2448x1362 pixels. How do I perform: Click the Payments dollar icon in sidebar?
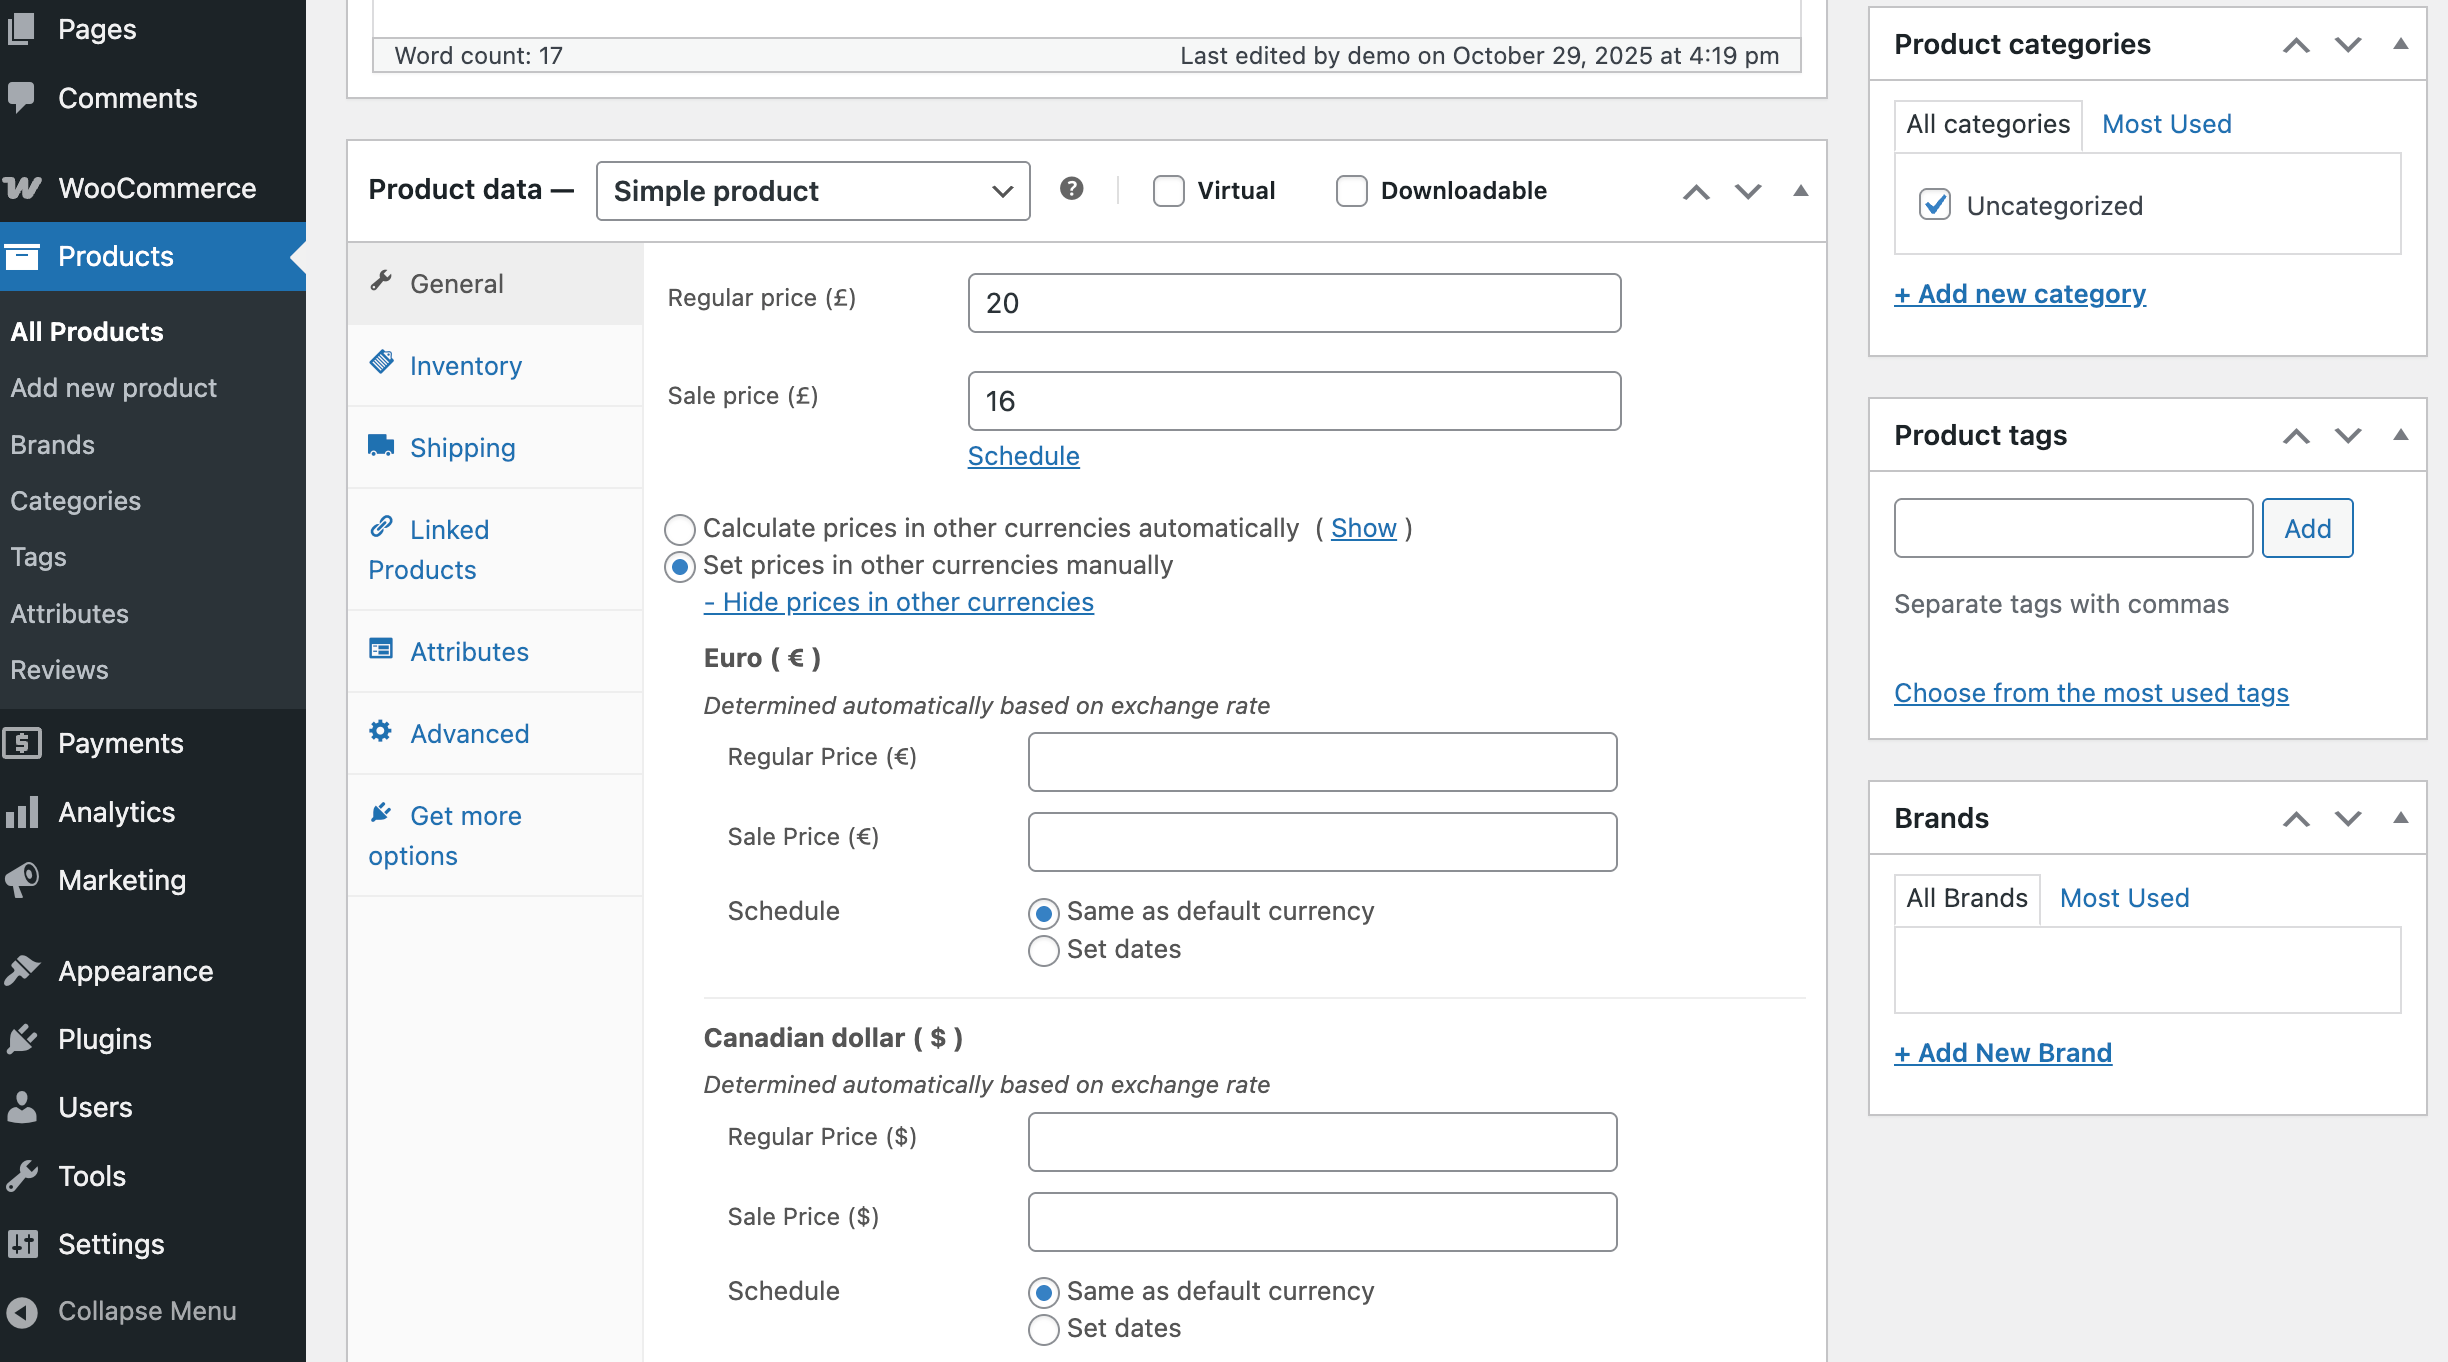tap(22, 743)
